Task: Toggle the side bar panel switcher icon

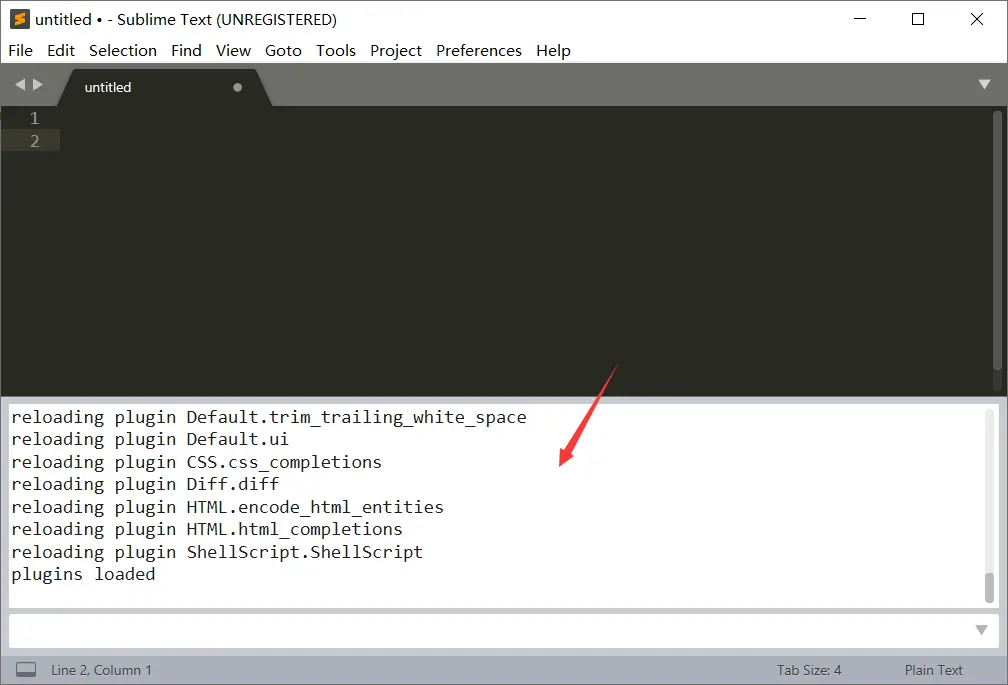Action: (26, 670)
